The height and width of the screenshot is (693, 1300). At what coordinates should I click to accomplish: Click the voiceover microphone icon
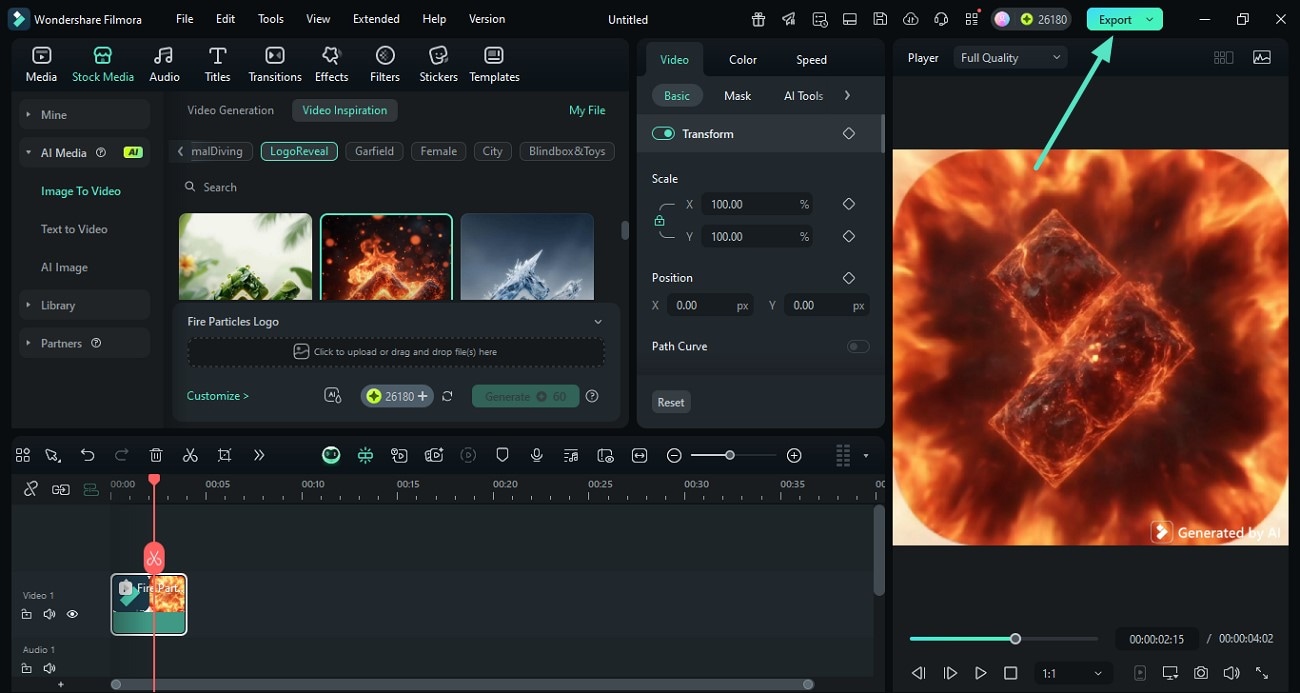[537, 455]
